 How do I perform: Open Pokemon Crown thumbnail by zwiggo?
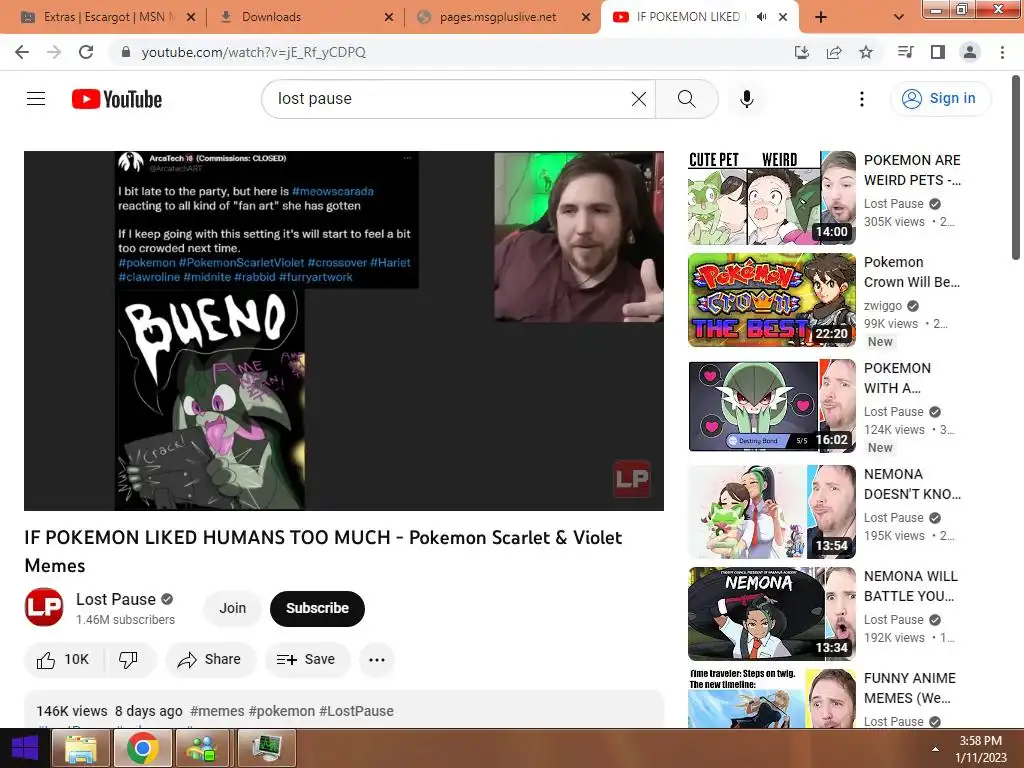[x=772, y=300]
